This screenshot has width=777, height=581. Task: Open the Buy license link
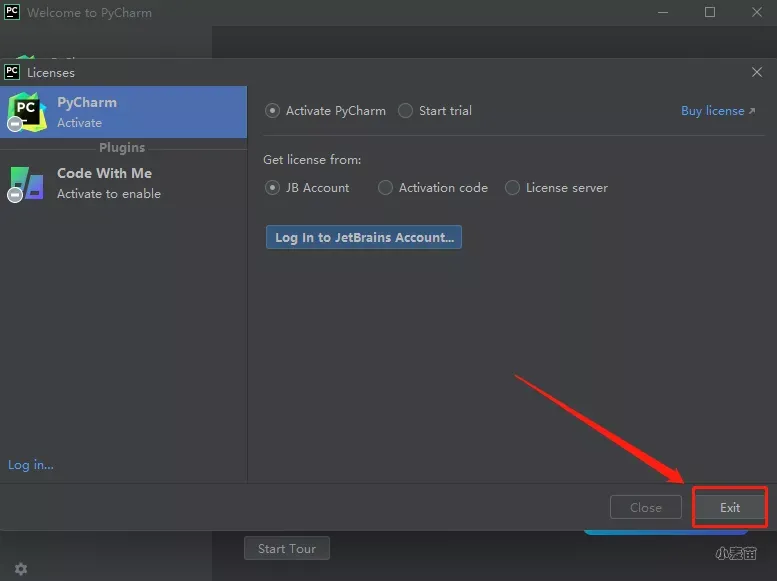717,111
